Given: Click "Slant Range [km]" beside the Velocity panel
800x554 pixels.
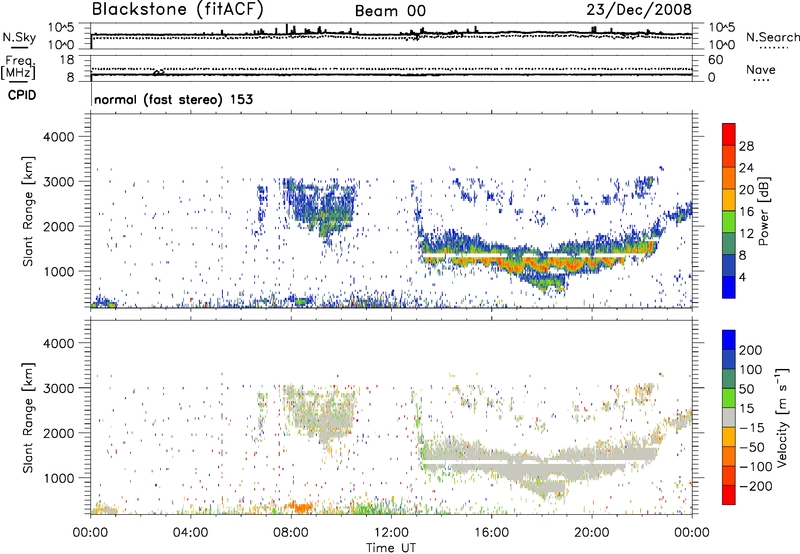Looking at the screenshot, I should pyautogui.click(x=28, y=417).
